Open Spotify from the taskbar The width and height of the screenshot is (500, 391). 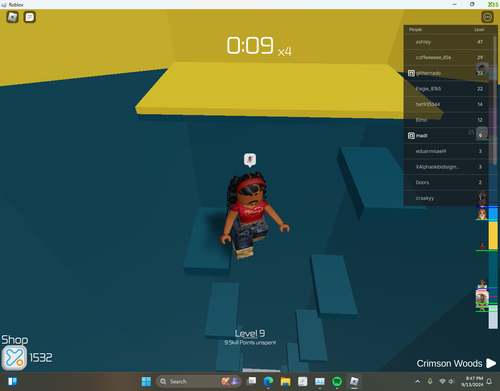337,381
